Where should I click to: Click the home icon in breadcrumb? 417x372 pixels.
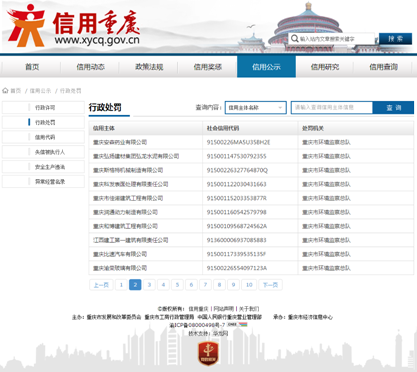(5, 90)
